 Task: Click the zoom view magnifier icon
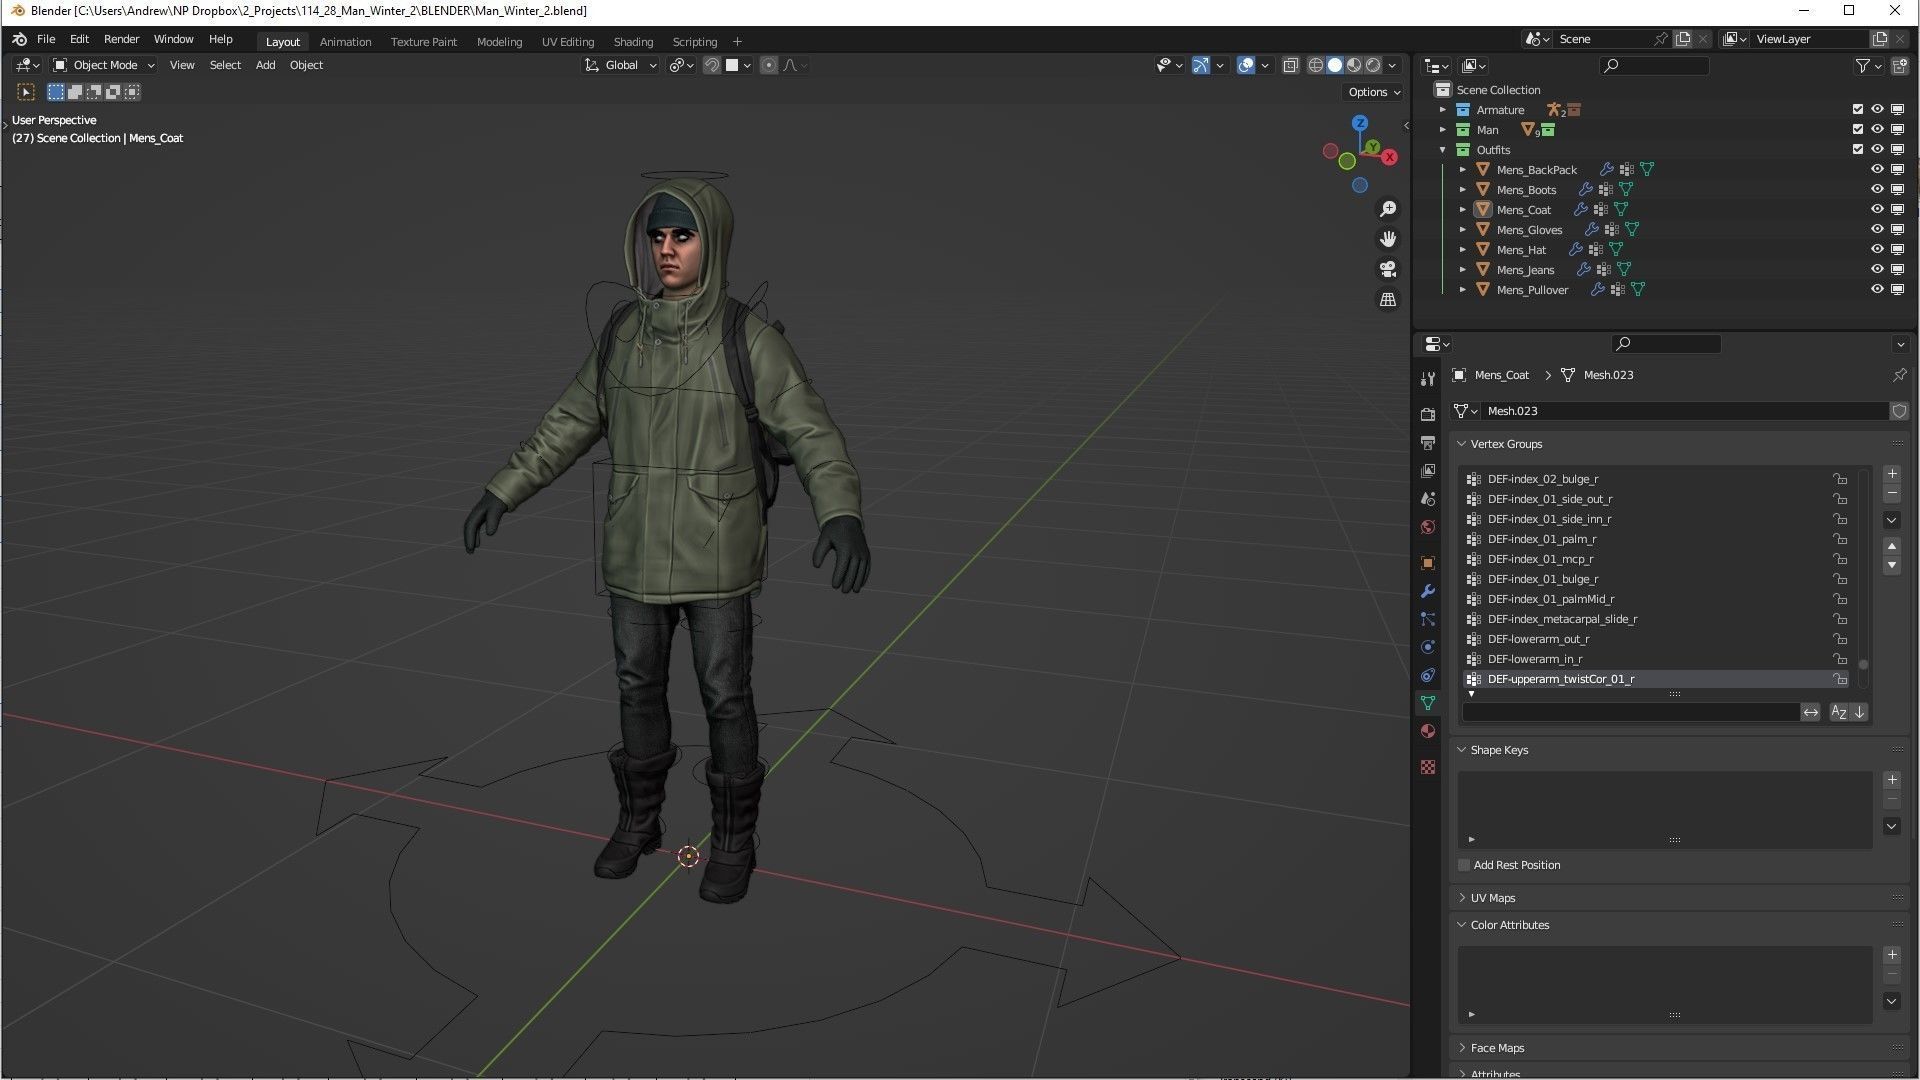click(1388, 209)
